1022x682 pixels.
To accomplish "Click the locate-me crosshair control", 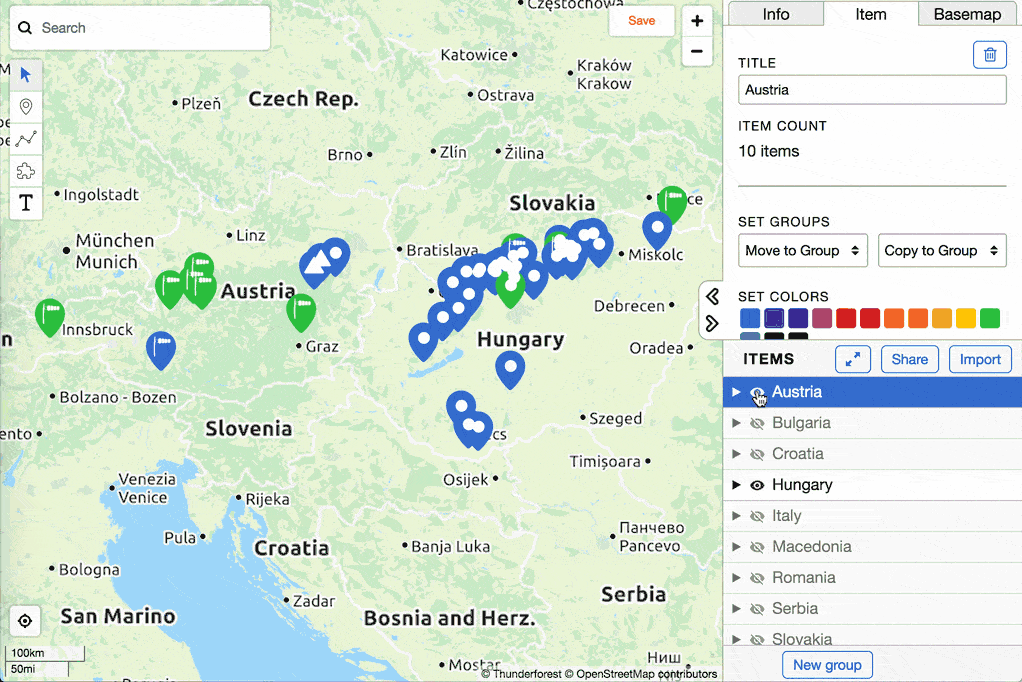I will tap(24, 621).
